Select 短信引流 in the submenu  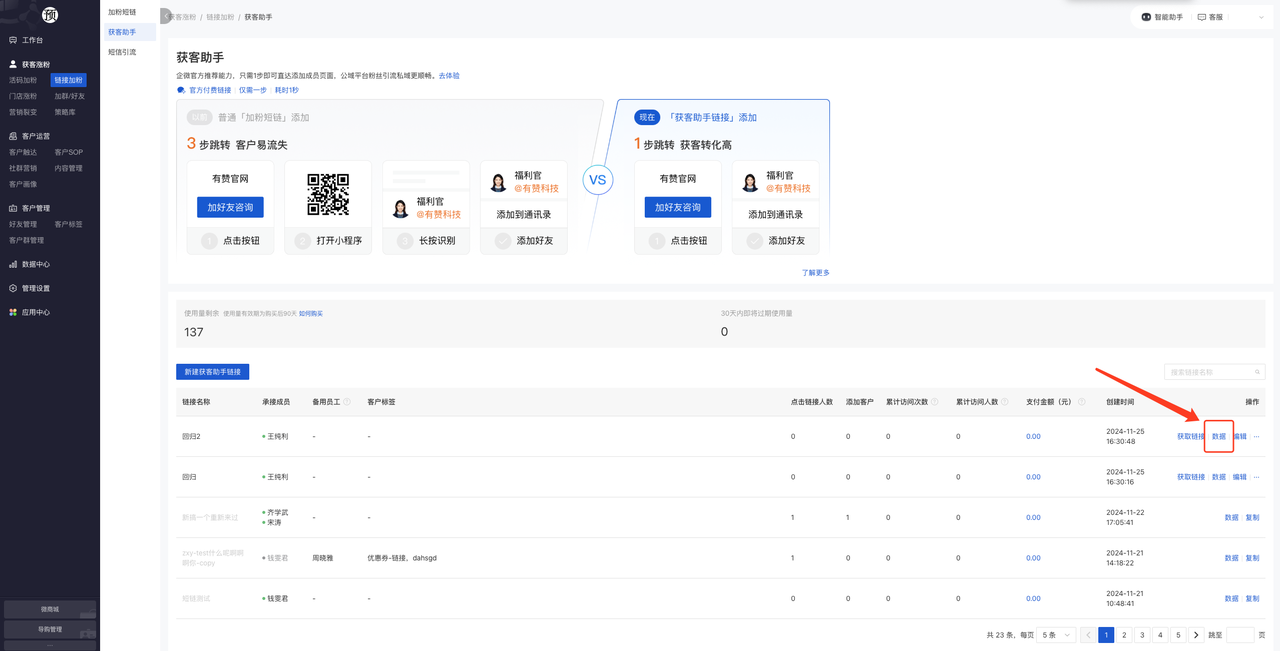tap(122, 52)
